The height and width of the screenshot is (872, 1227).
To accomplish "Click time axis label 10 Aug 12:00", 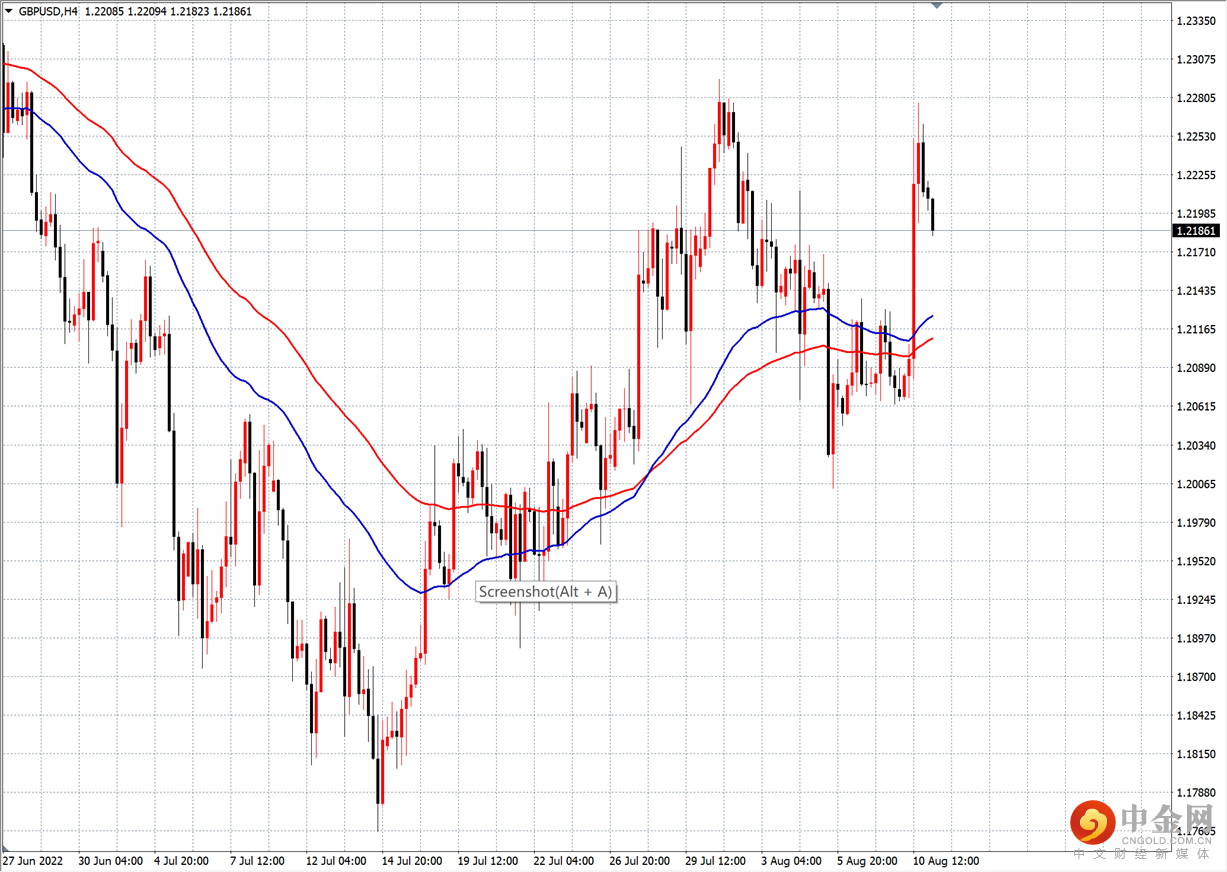I will (945, 861).
